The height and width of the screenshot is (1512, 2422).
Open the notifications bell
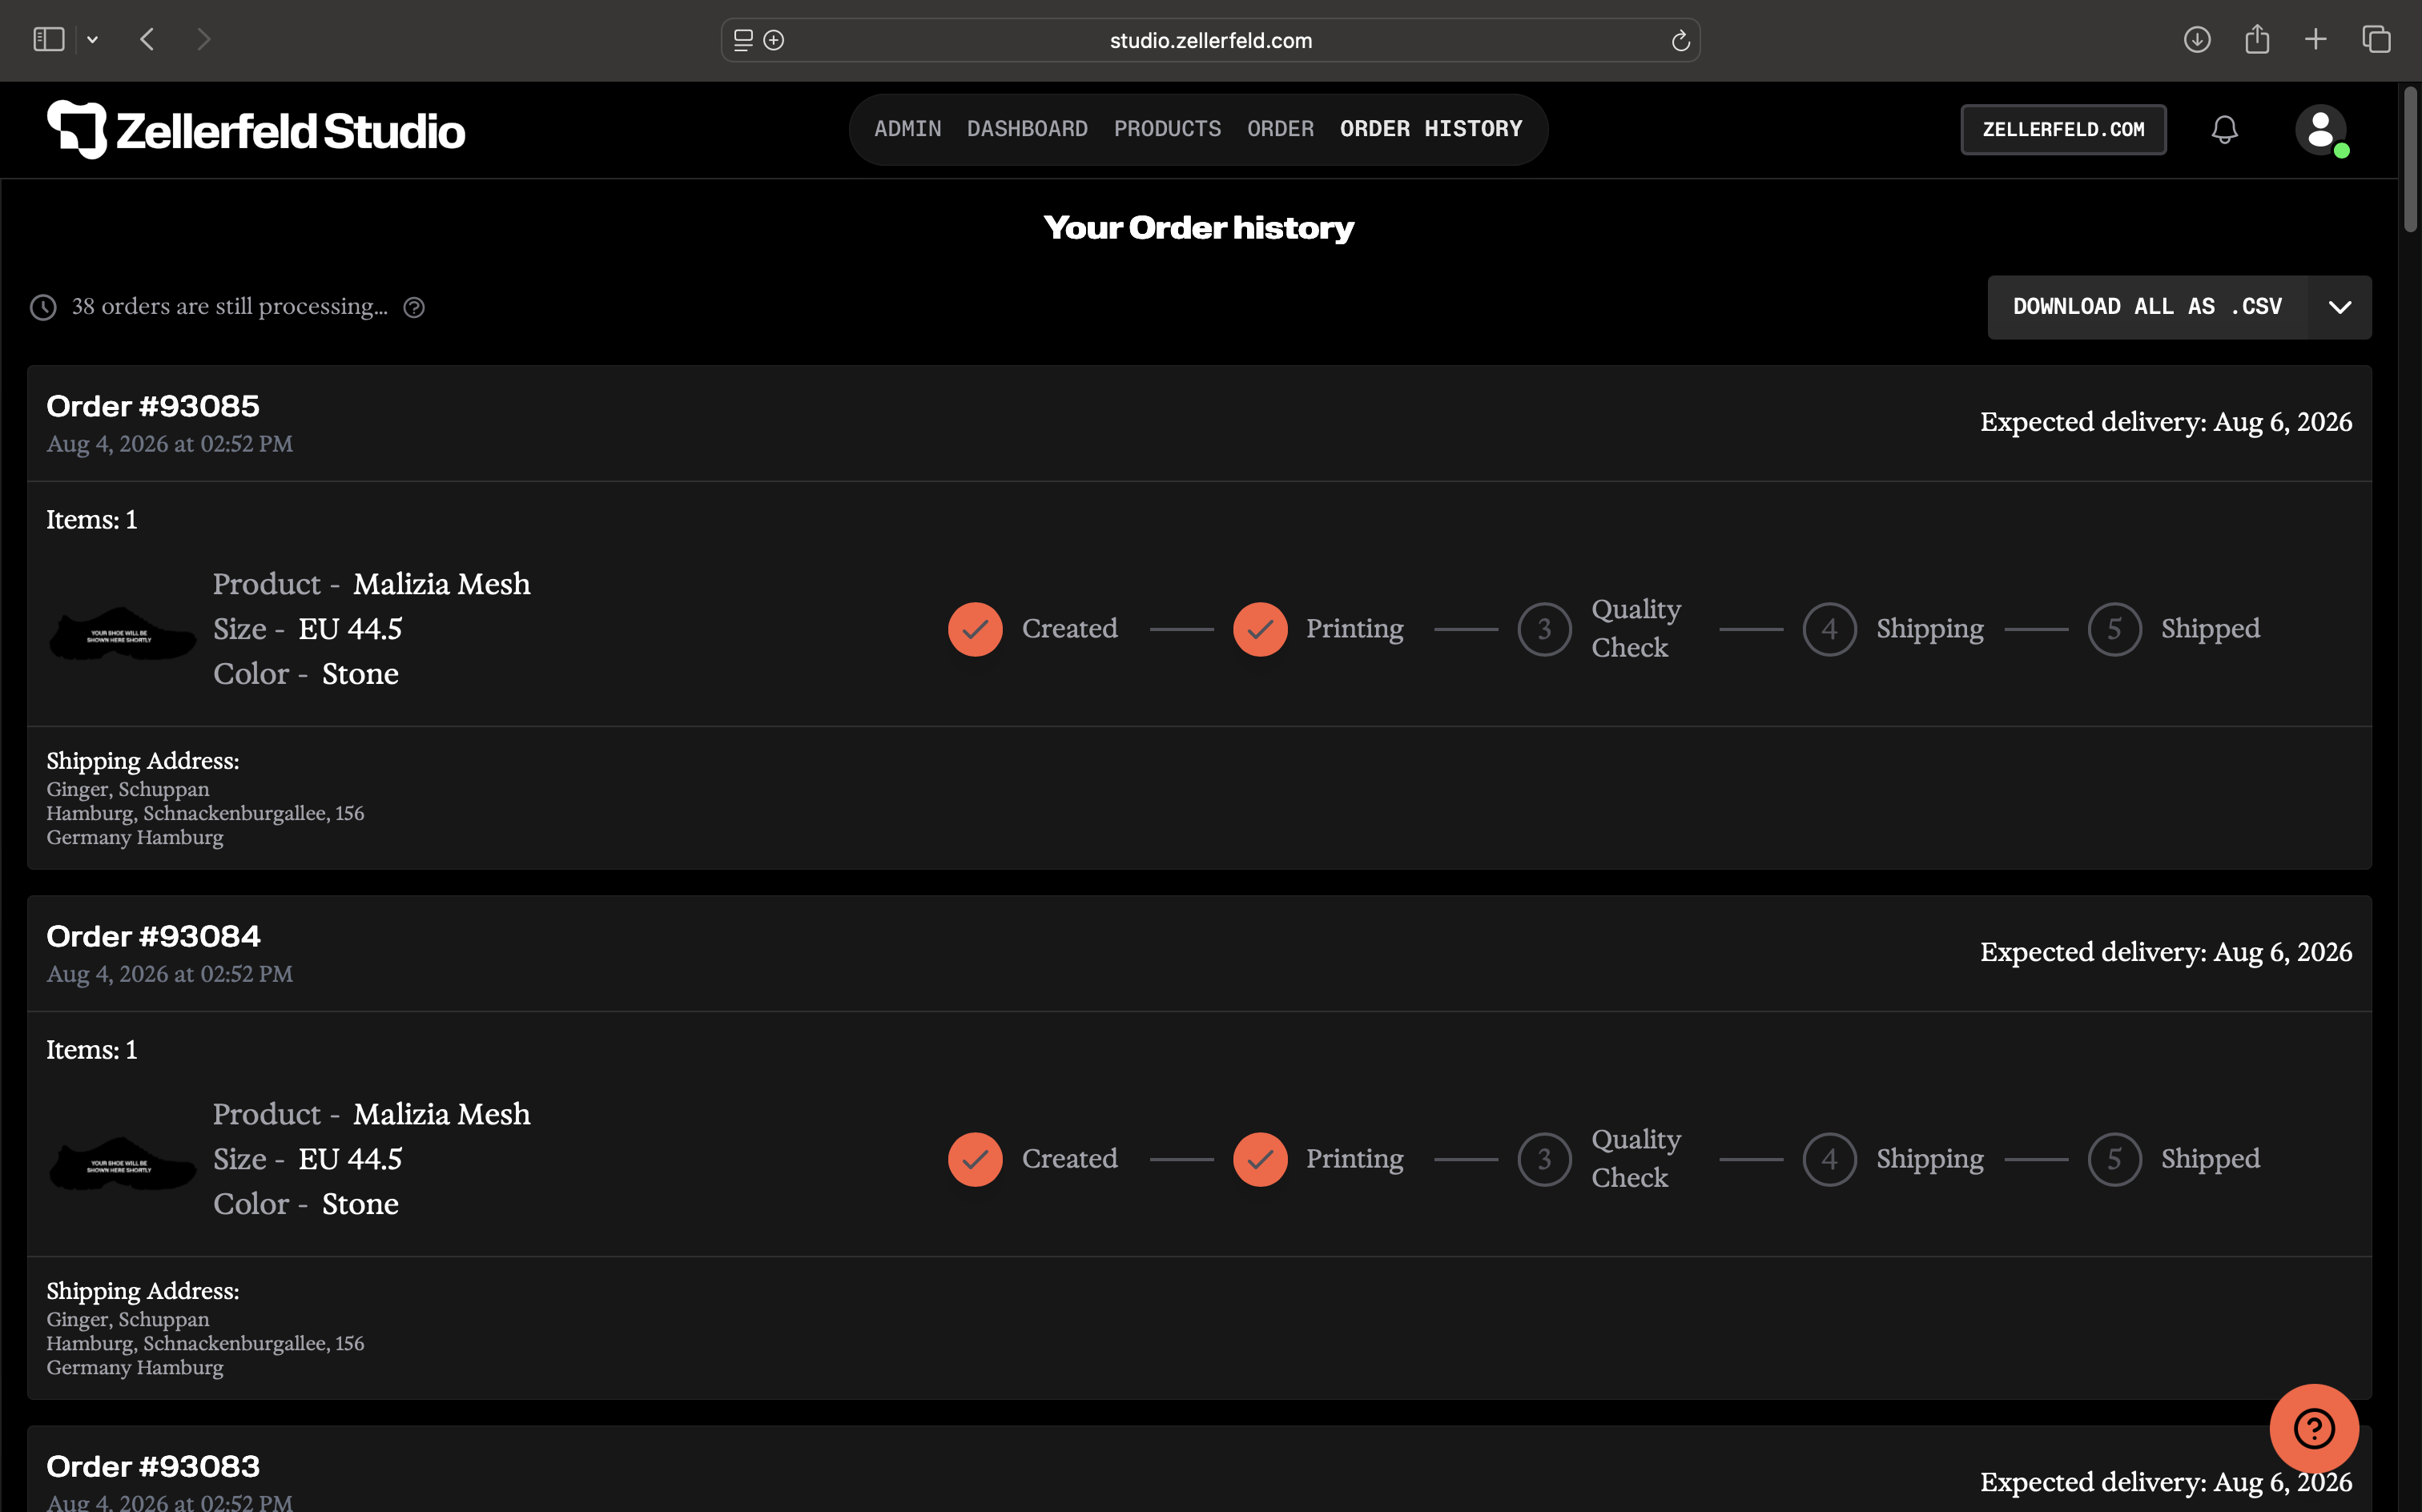pyautogui.click(x=2224, y=130)
